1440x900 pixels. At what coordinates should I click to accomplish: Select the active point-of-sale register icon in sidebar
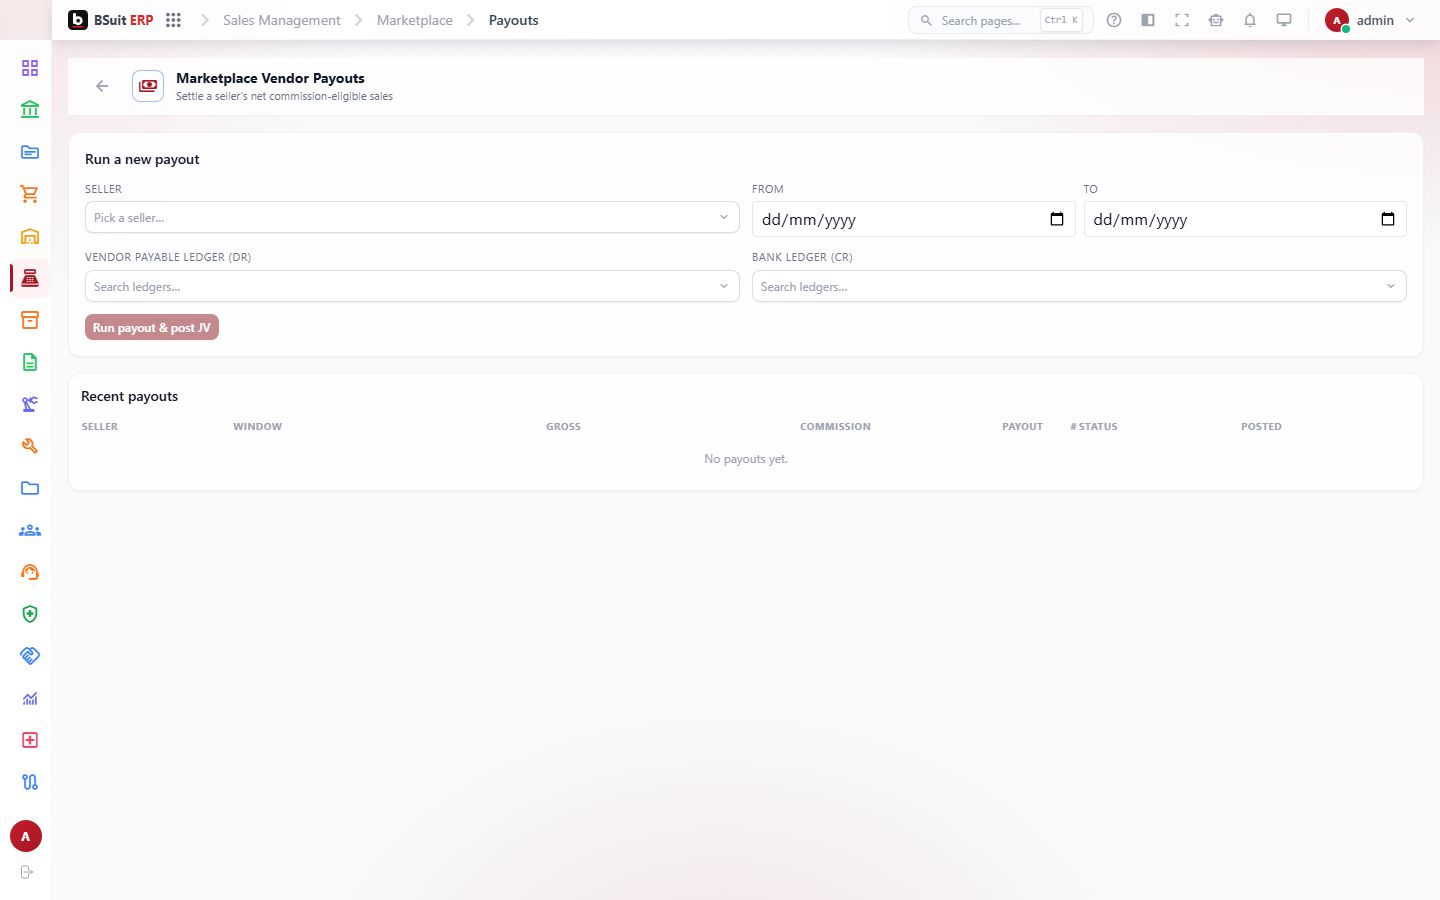tap(30, 278)
